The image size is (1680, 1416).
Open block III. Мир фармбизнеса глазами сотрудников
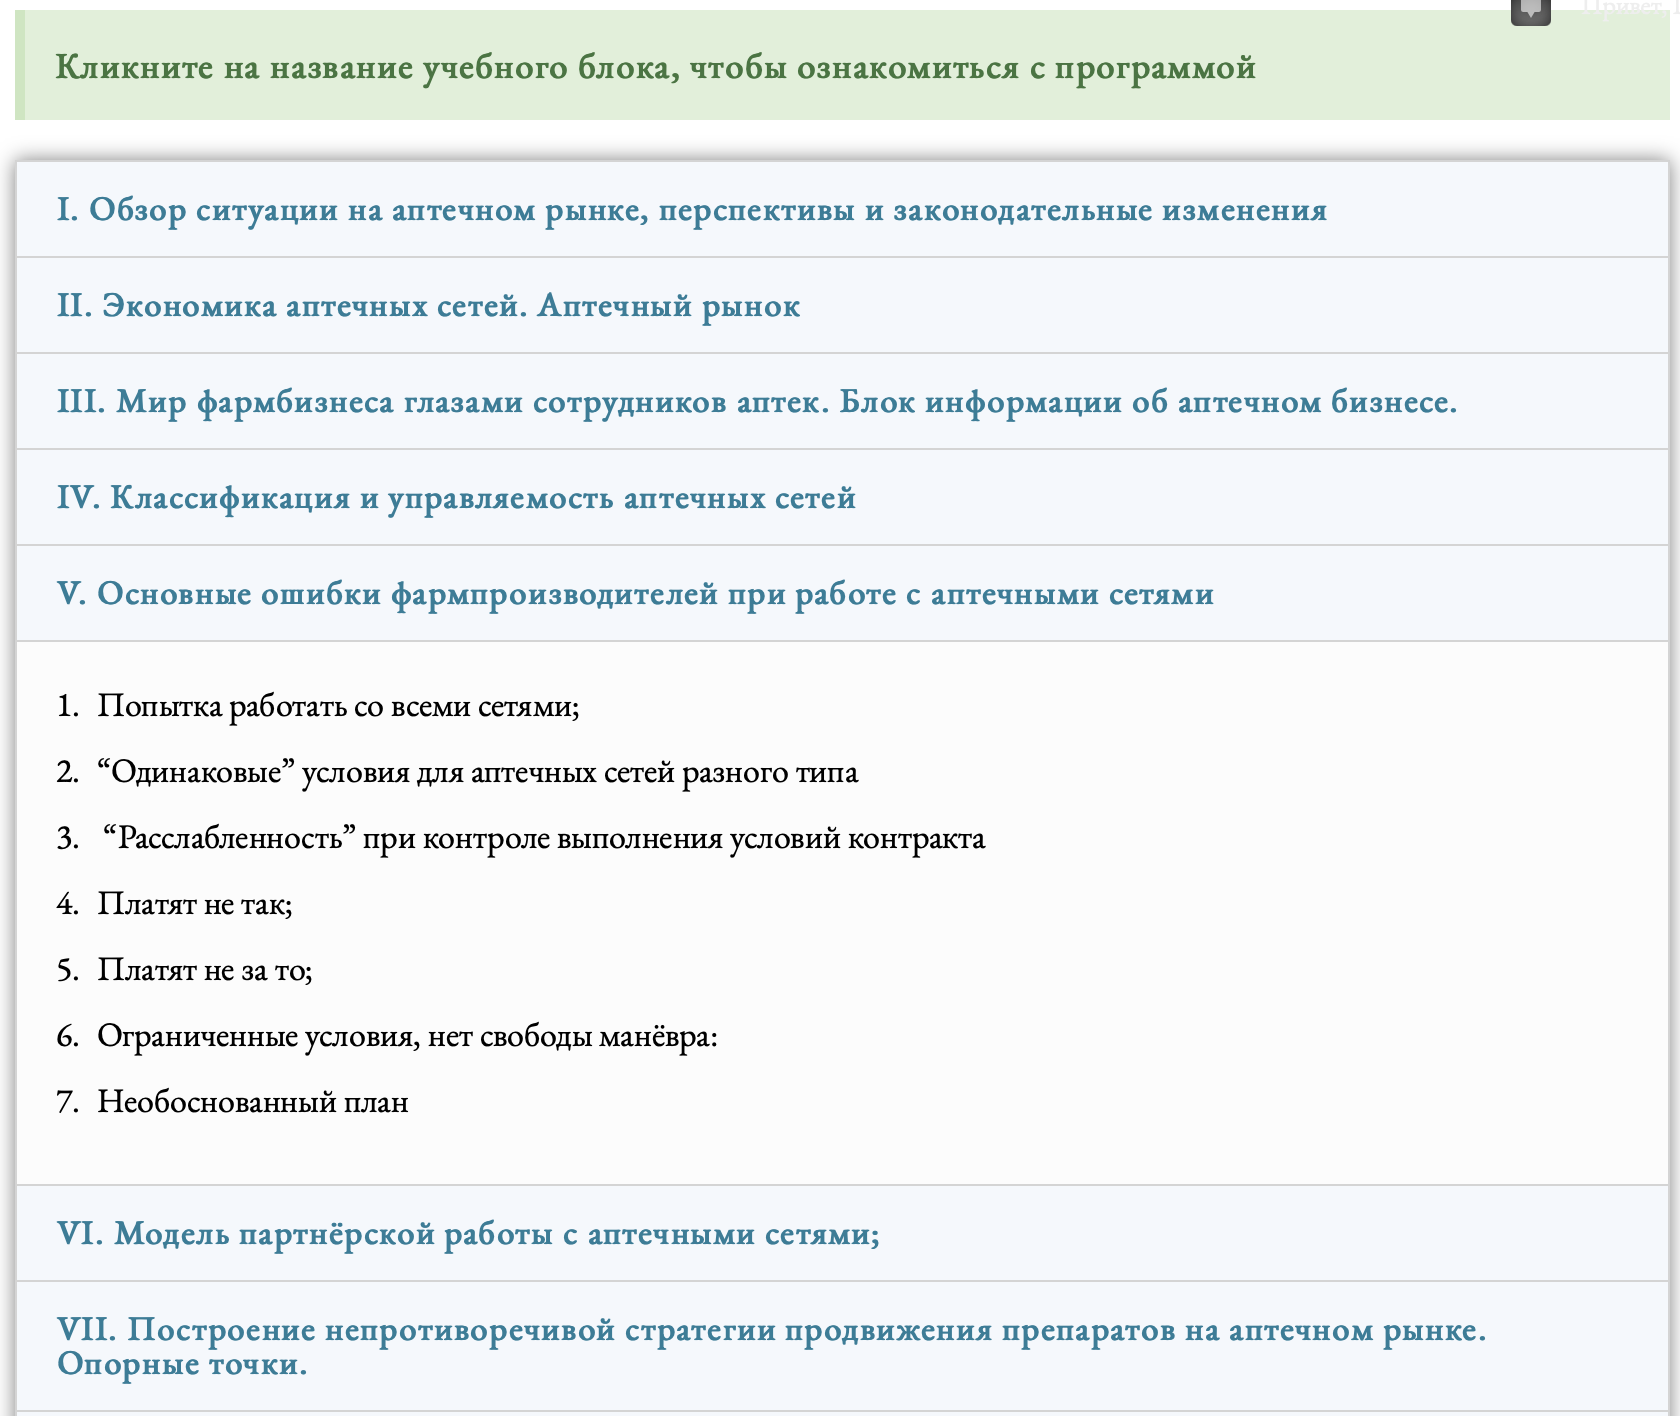(x=842, y=401)
